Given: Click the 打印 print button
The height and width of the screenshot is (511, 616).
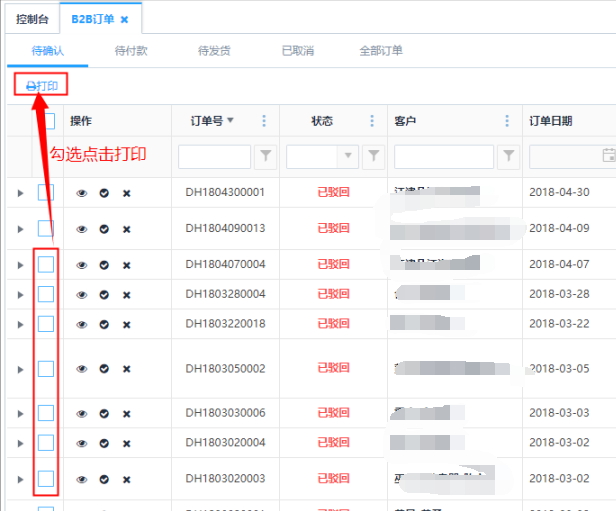Looking at the screenshot, I should click(x=41, y=86).
